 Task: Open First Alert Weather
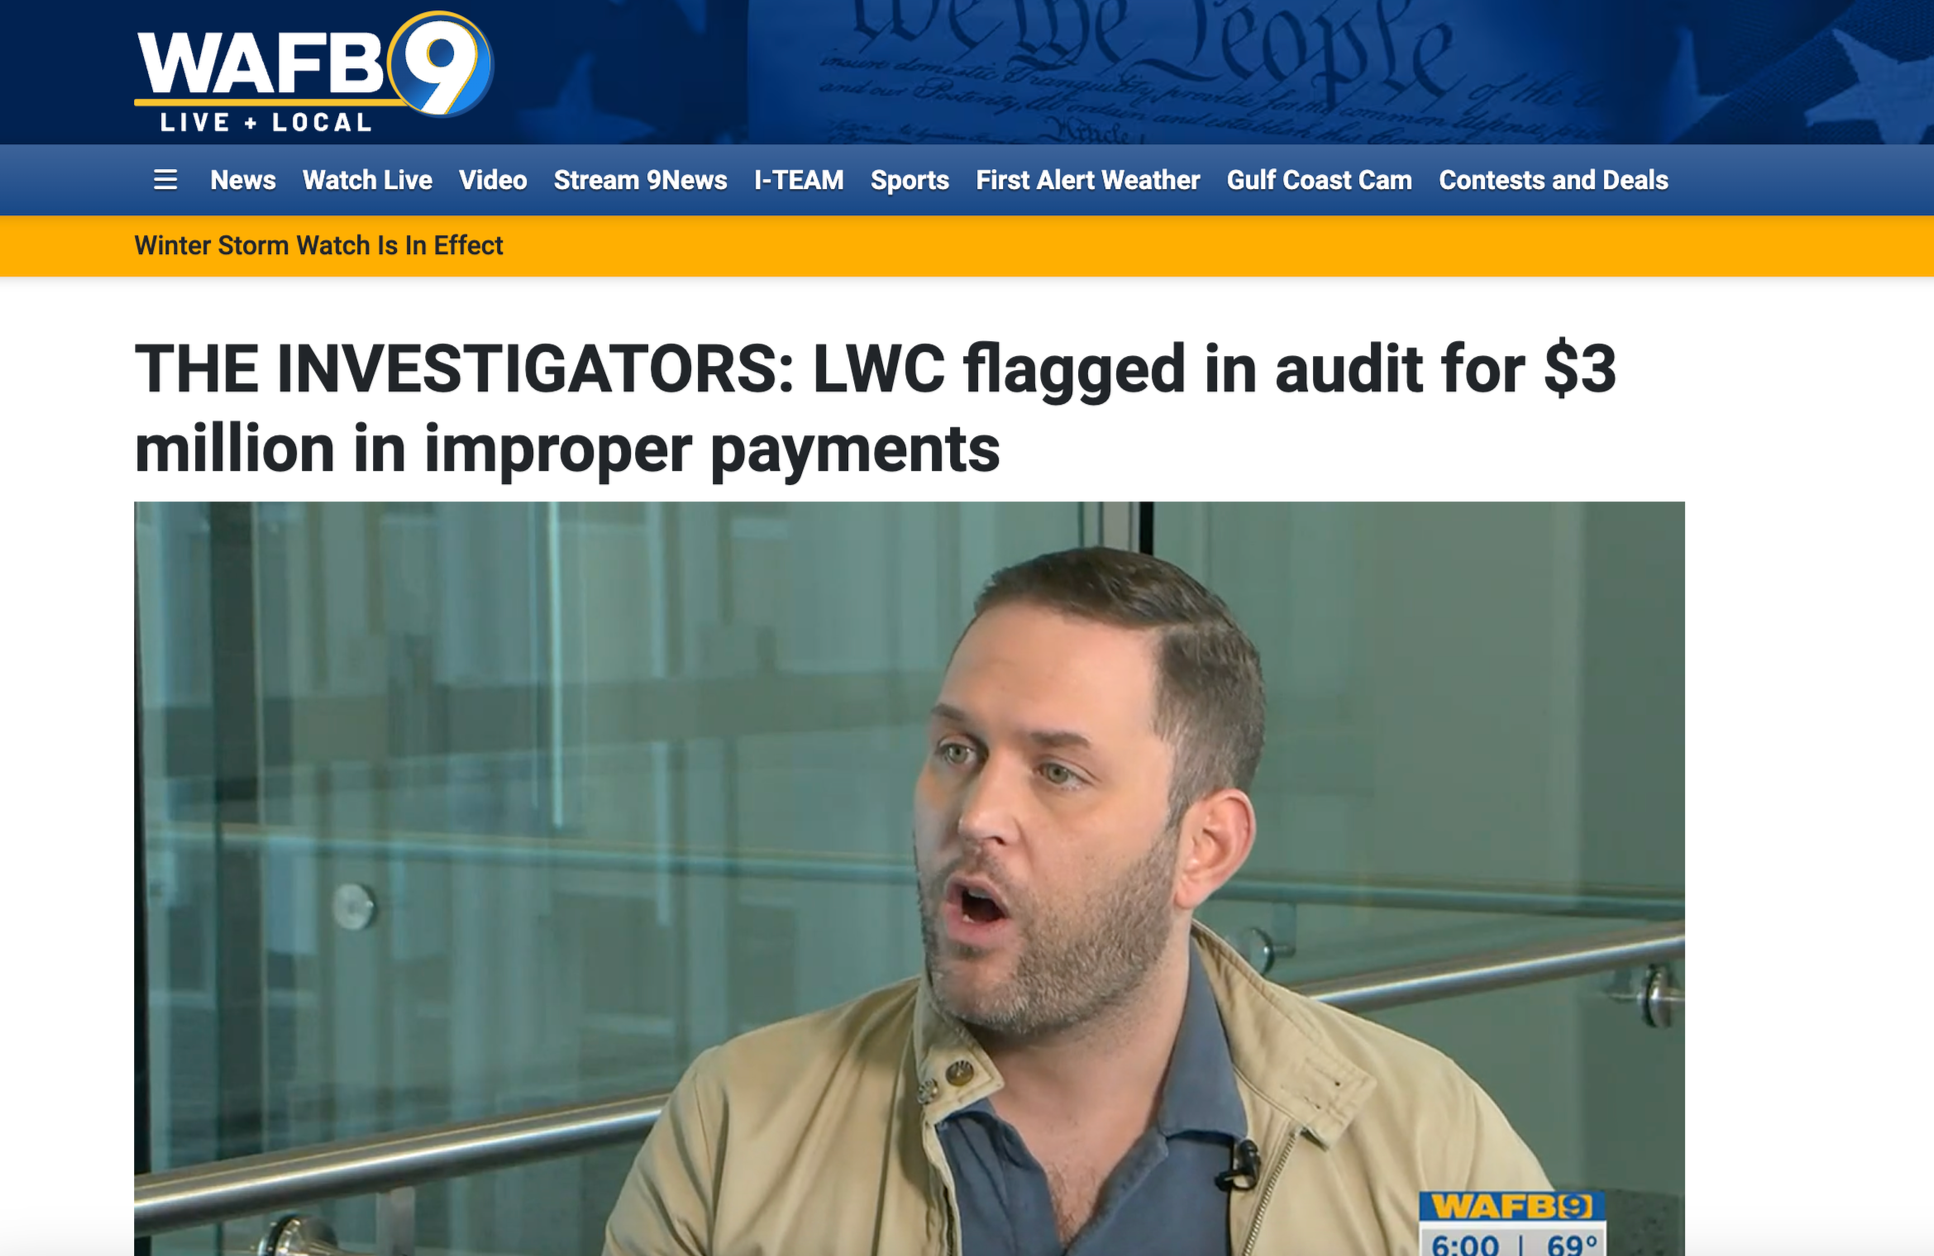click(1087, 180)
